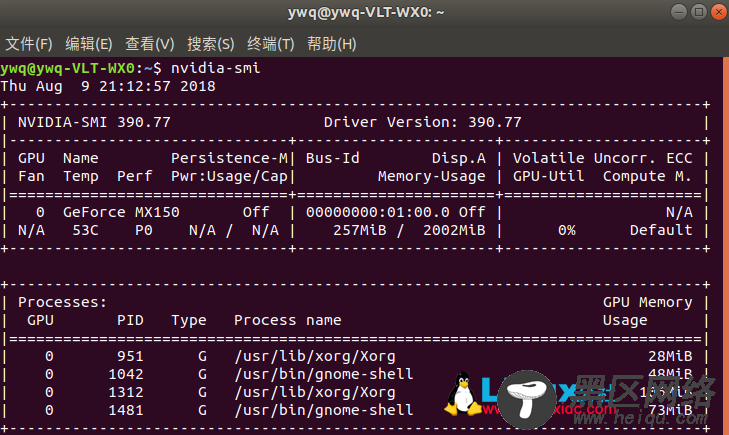Viewport: 729px width, 435px height.
Task: Click the Pwr:Usage/Cap header
Action: click(x=230, y=177)
